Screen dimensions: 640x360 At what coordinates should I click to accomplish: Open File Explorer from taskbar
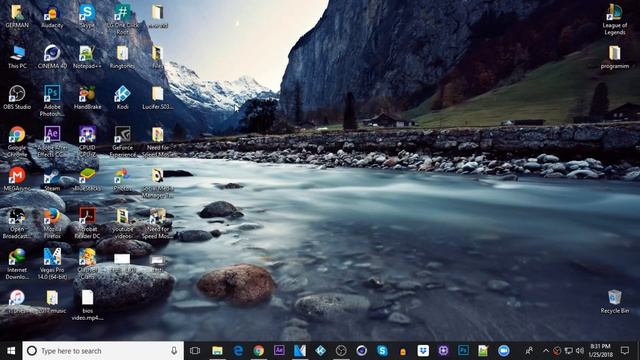click(217, 351)
